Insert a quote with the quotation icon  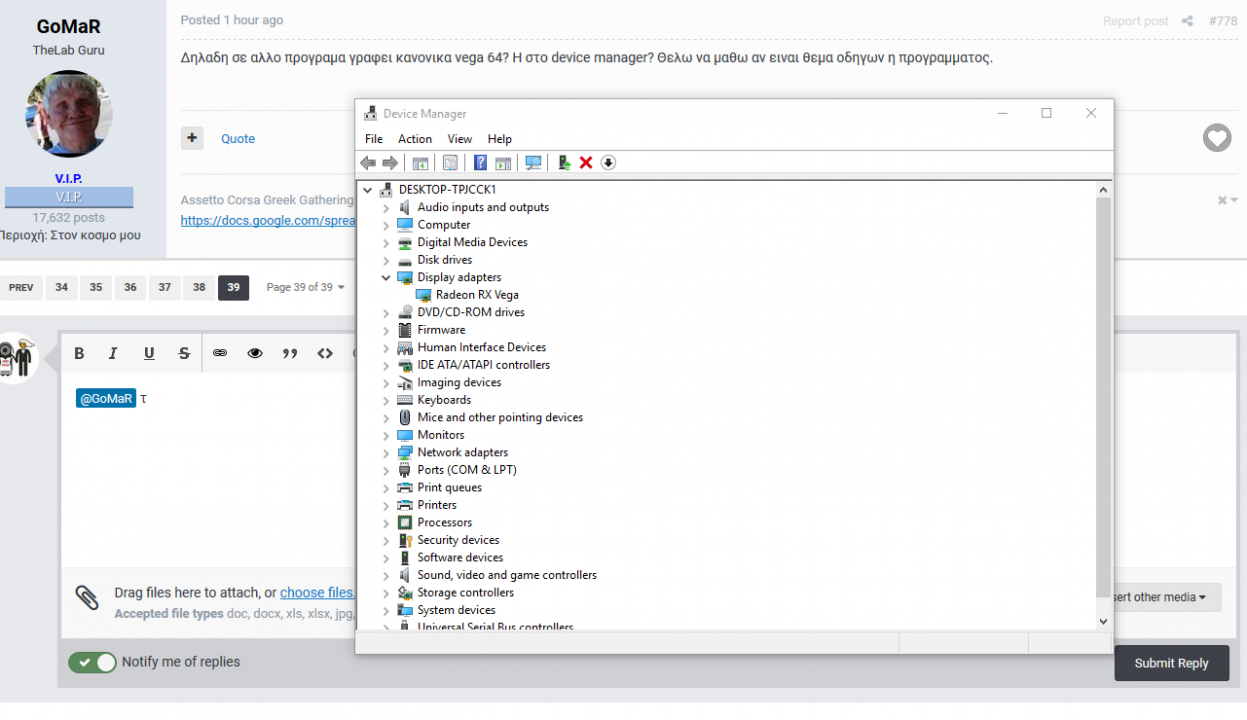(x=290, y=353)
